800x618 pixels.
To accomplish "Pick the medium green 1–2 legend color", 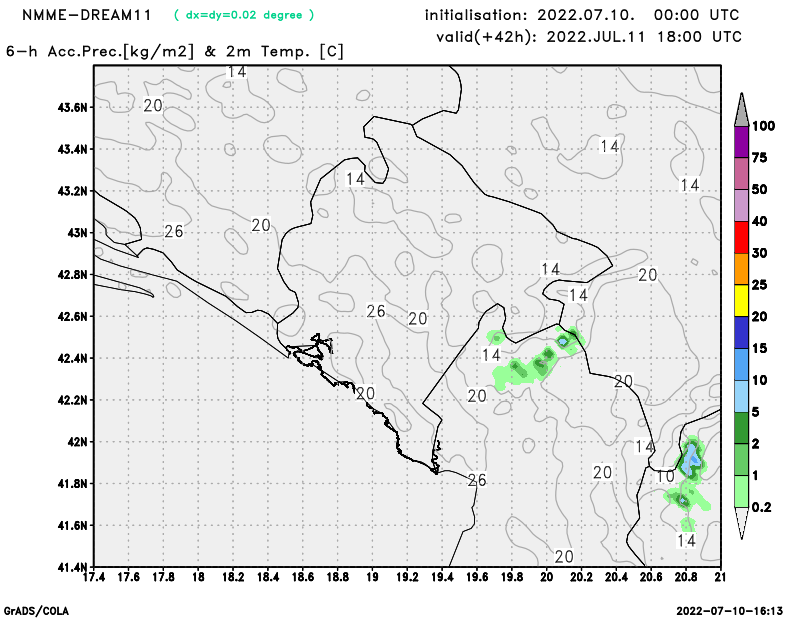I will 741,459.
